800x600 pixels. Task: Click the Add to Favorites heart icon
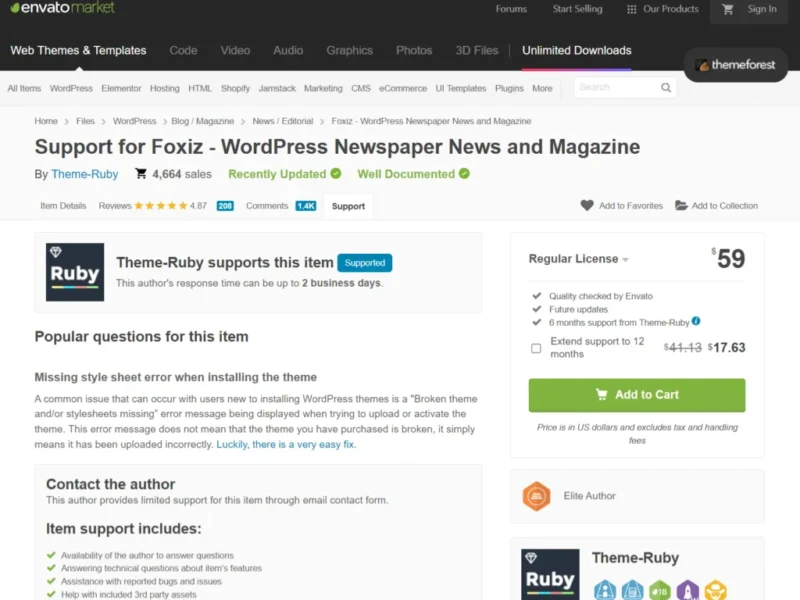coord(587,206)
